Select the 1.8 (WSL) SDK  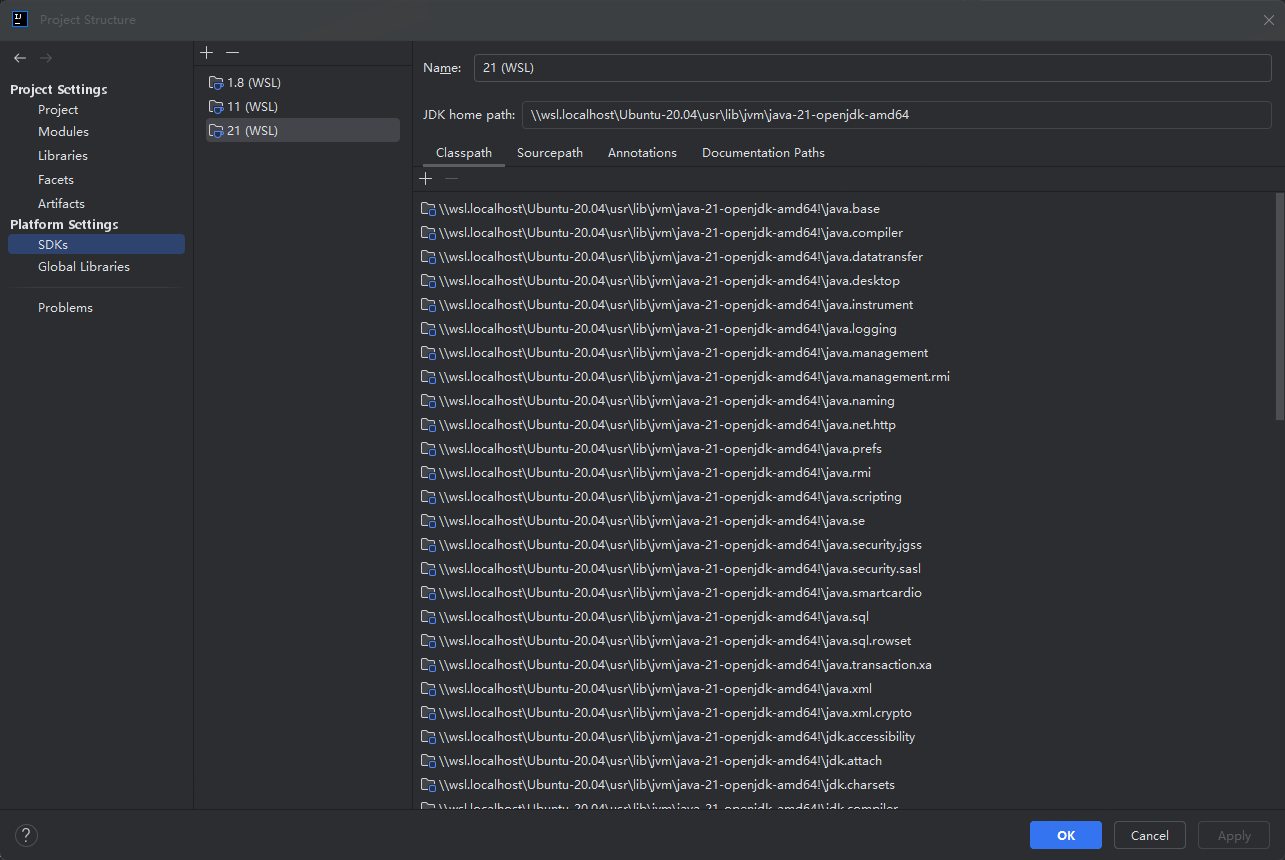click(253, 82)
